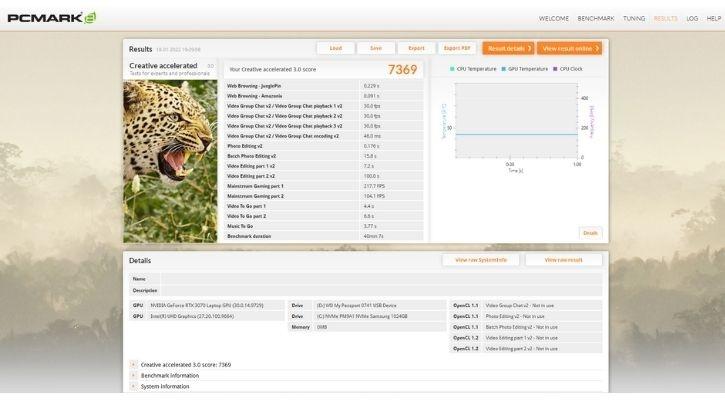Toggle the GPU Temperature legend series
The image size is (725, 400).
tap(524, 69)
